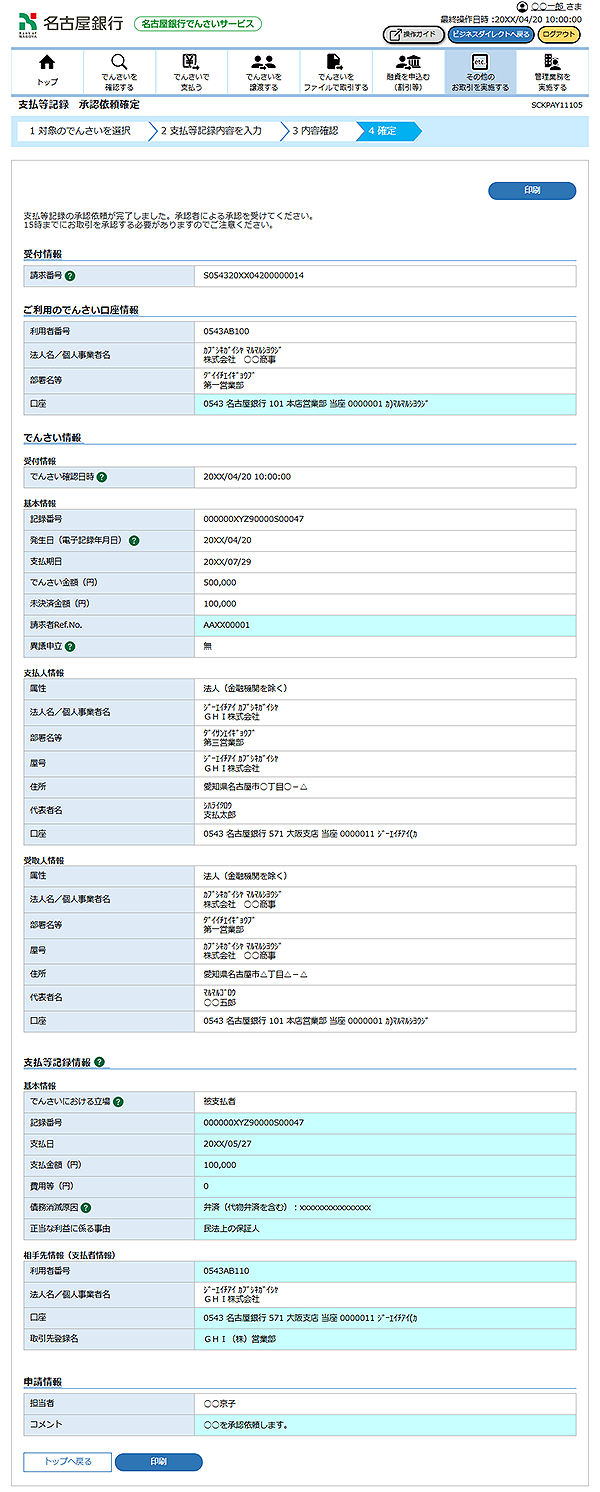The image size is (600, 1492).
Task: Click the yellow ログアウト button
Action: [558, 34]
